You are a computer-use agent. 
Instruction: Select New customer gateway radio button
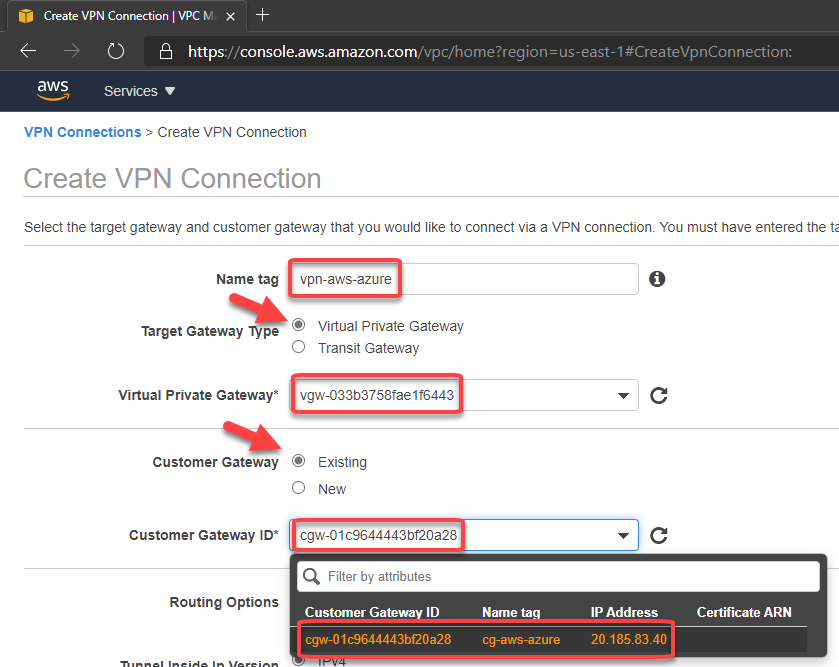pyautogui.click(x=299, y=487)
